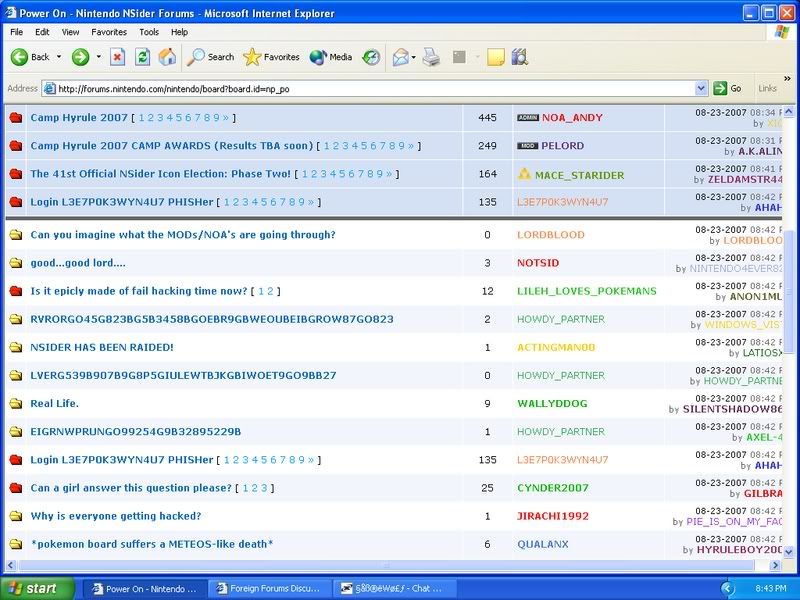Stop page loading with the red X icon

click(117, 57)
